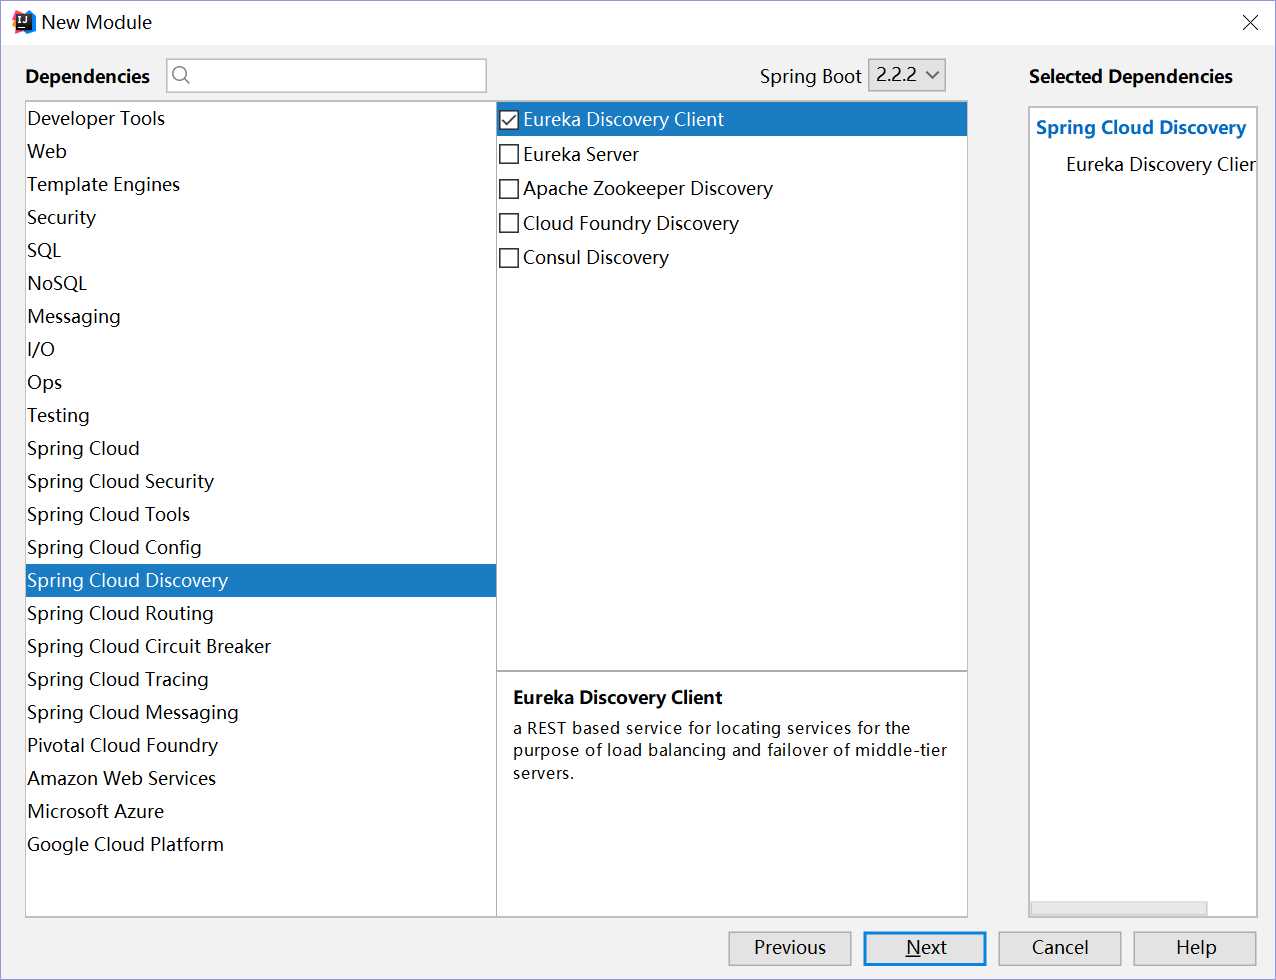The height and width of the screenshot is (980, 1276).
Task: Click the Previous button
Action: (790, 948)
